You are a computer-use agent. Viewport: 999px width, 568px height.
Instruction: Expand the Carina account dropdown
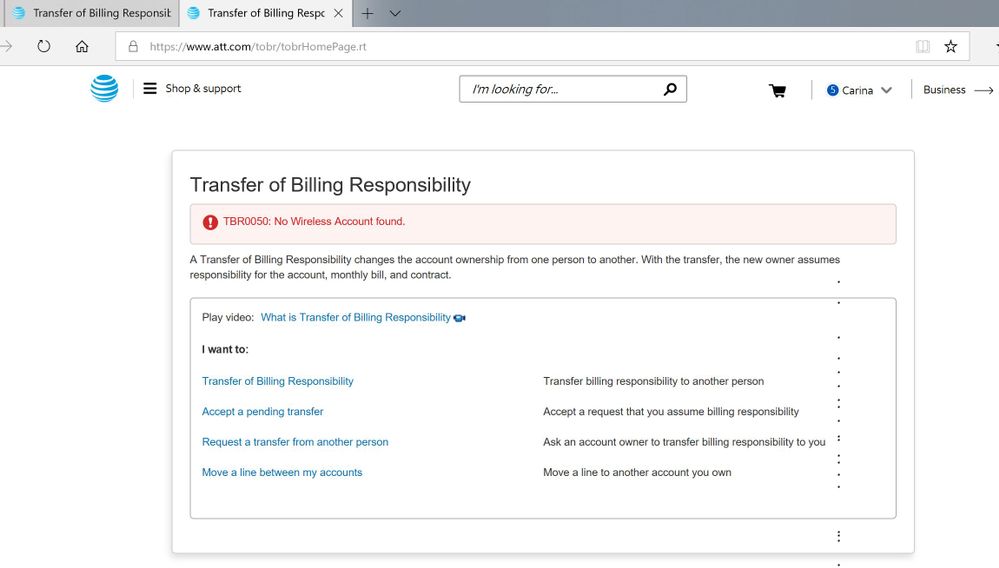860,90
